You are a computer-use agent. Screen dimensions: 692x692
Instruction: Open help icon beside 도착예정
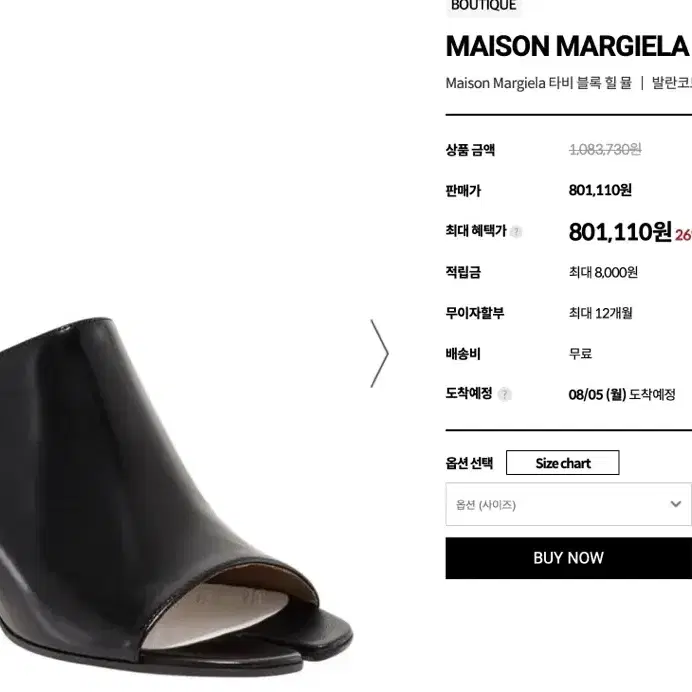click(504, 394)
